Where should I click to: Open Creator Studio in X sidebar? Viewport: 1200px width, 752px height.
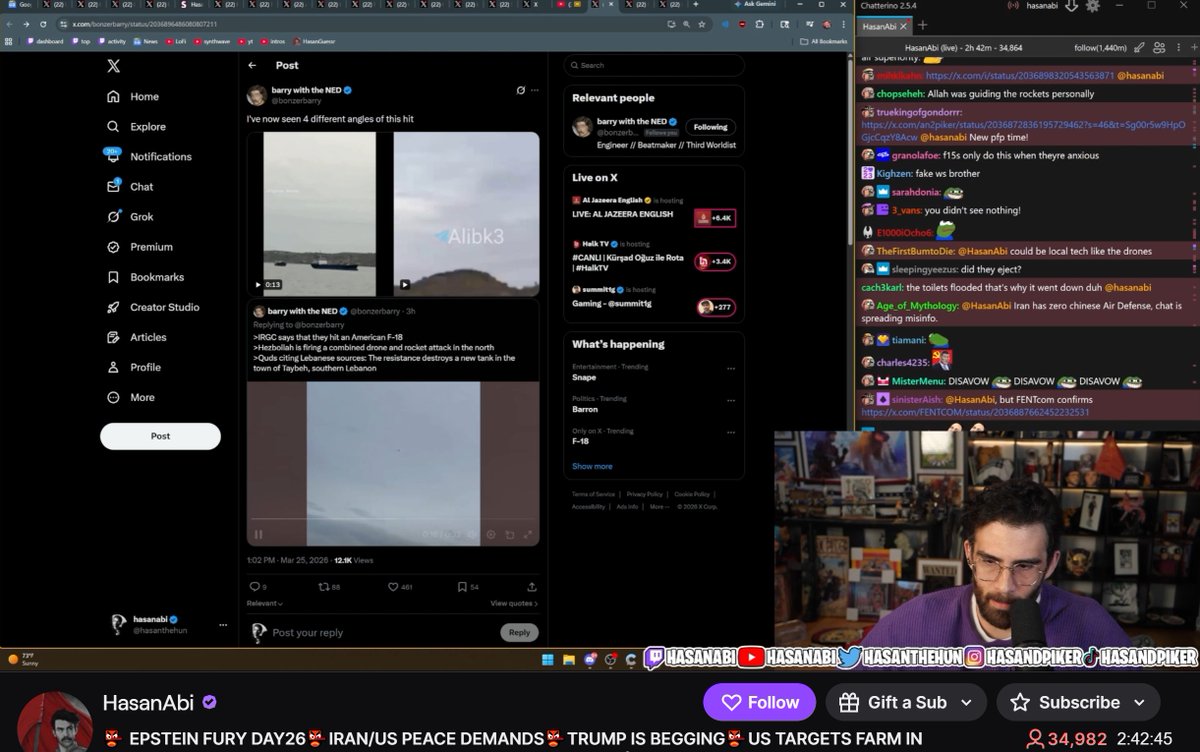tap(152, 307)
